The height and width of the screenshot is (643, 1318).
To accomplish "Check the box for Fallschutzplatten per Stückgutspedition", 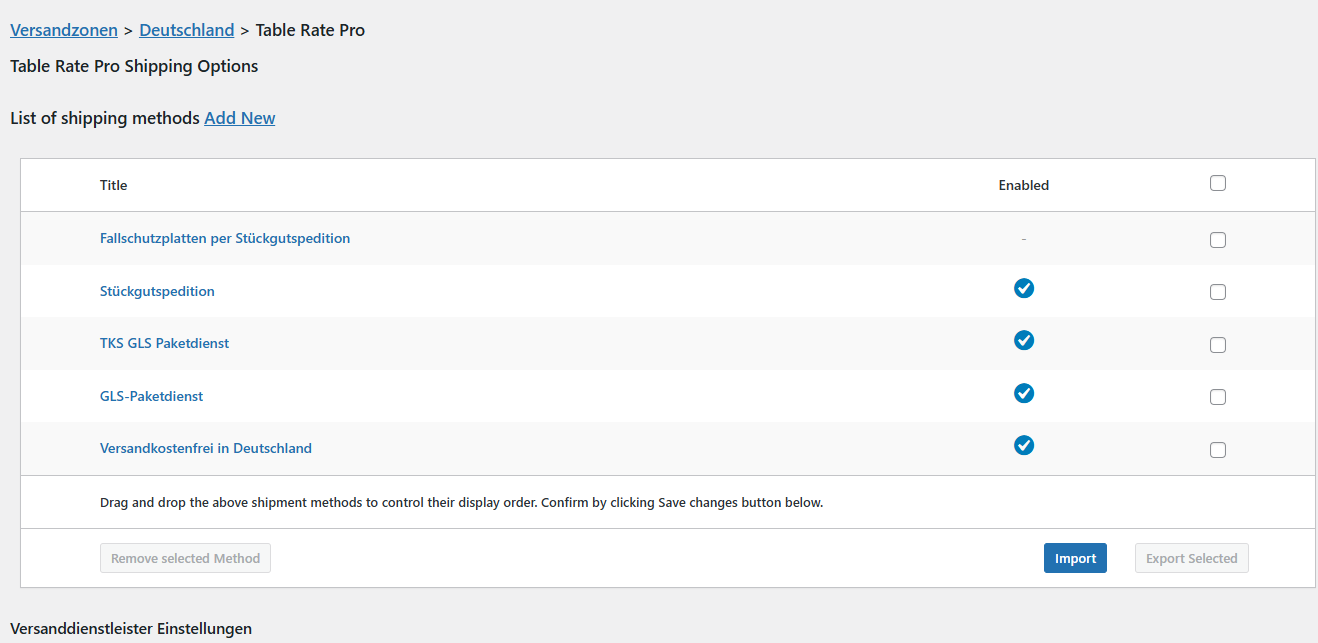I will tap(1217, 240).
